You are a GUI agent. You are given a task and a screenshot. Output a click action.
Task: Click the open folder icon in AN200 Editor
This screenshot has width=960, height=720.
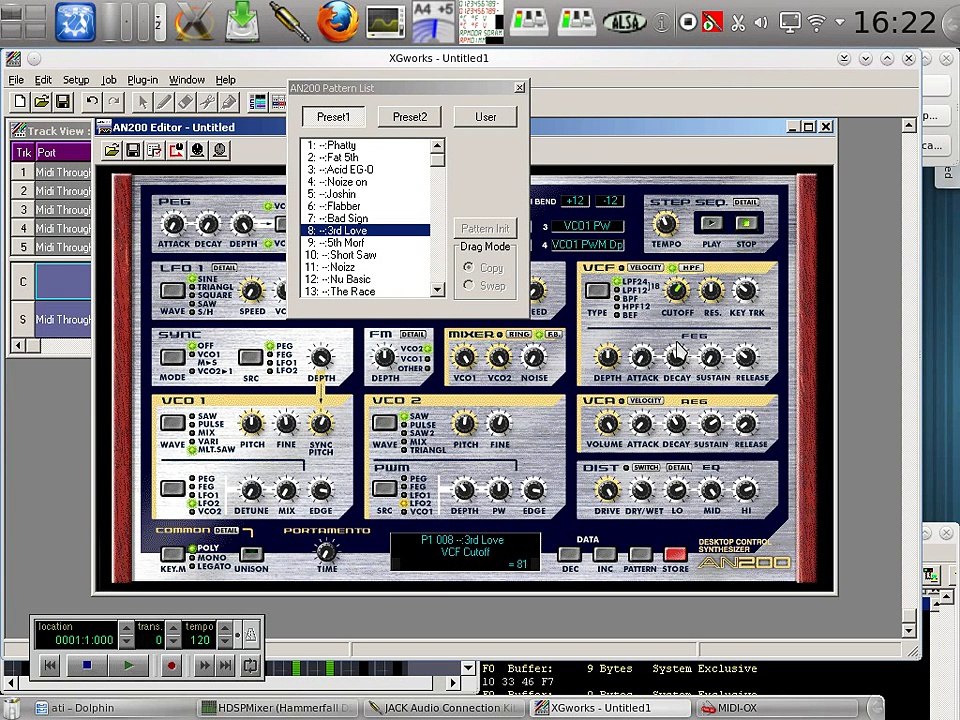111,150
